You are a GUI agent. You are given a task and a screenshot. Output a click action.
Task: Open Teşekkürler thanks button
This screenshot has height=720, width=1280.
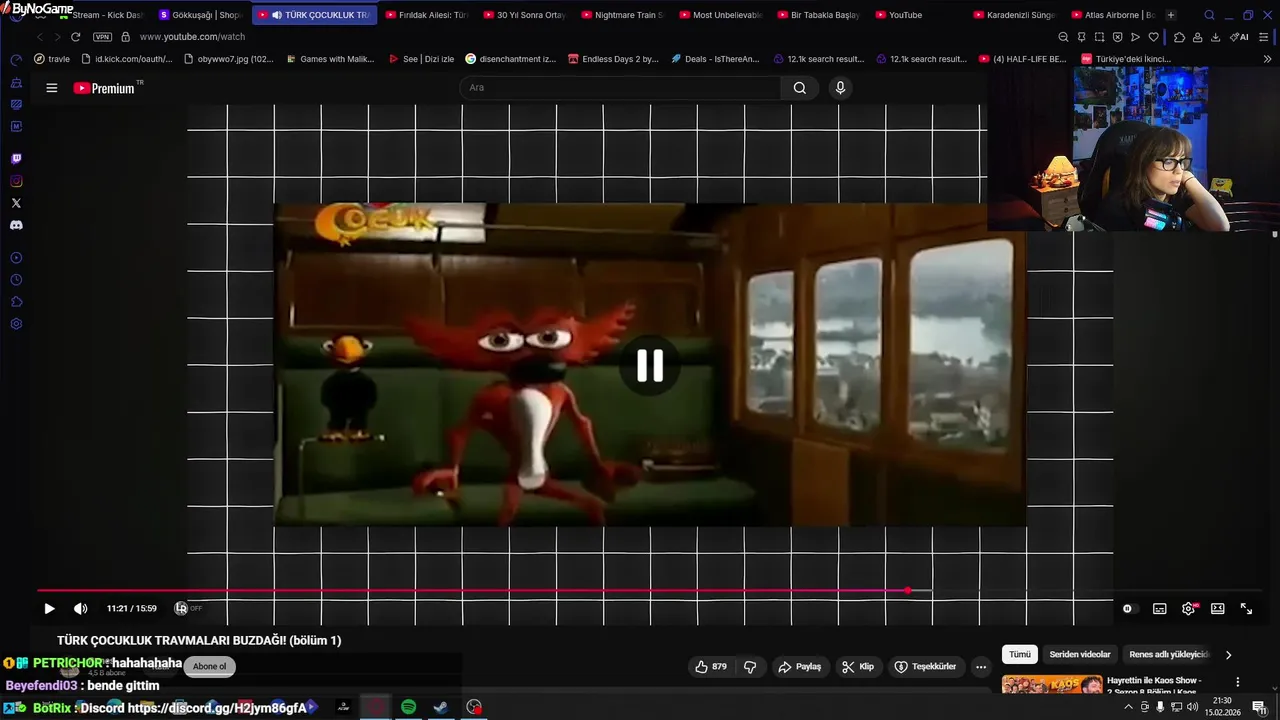pyautogui.click(x=925, y=667)
